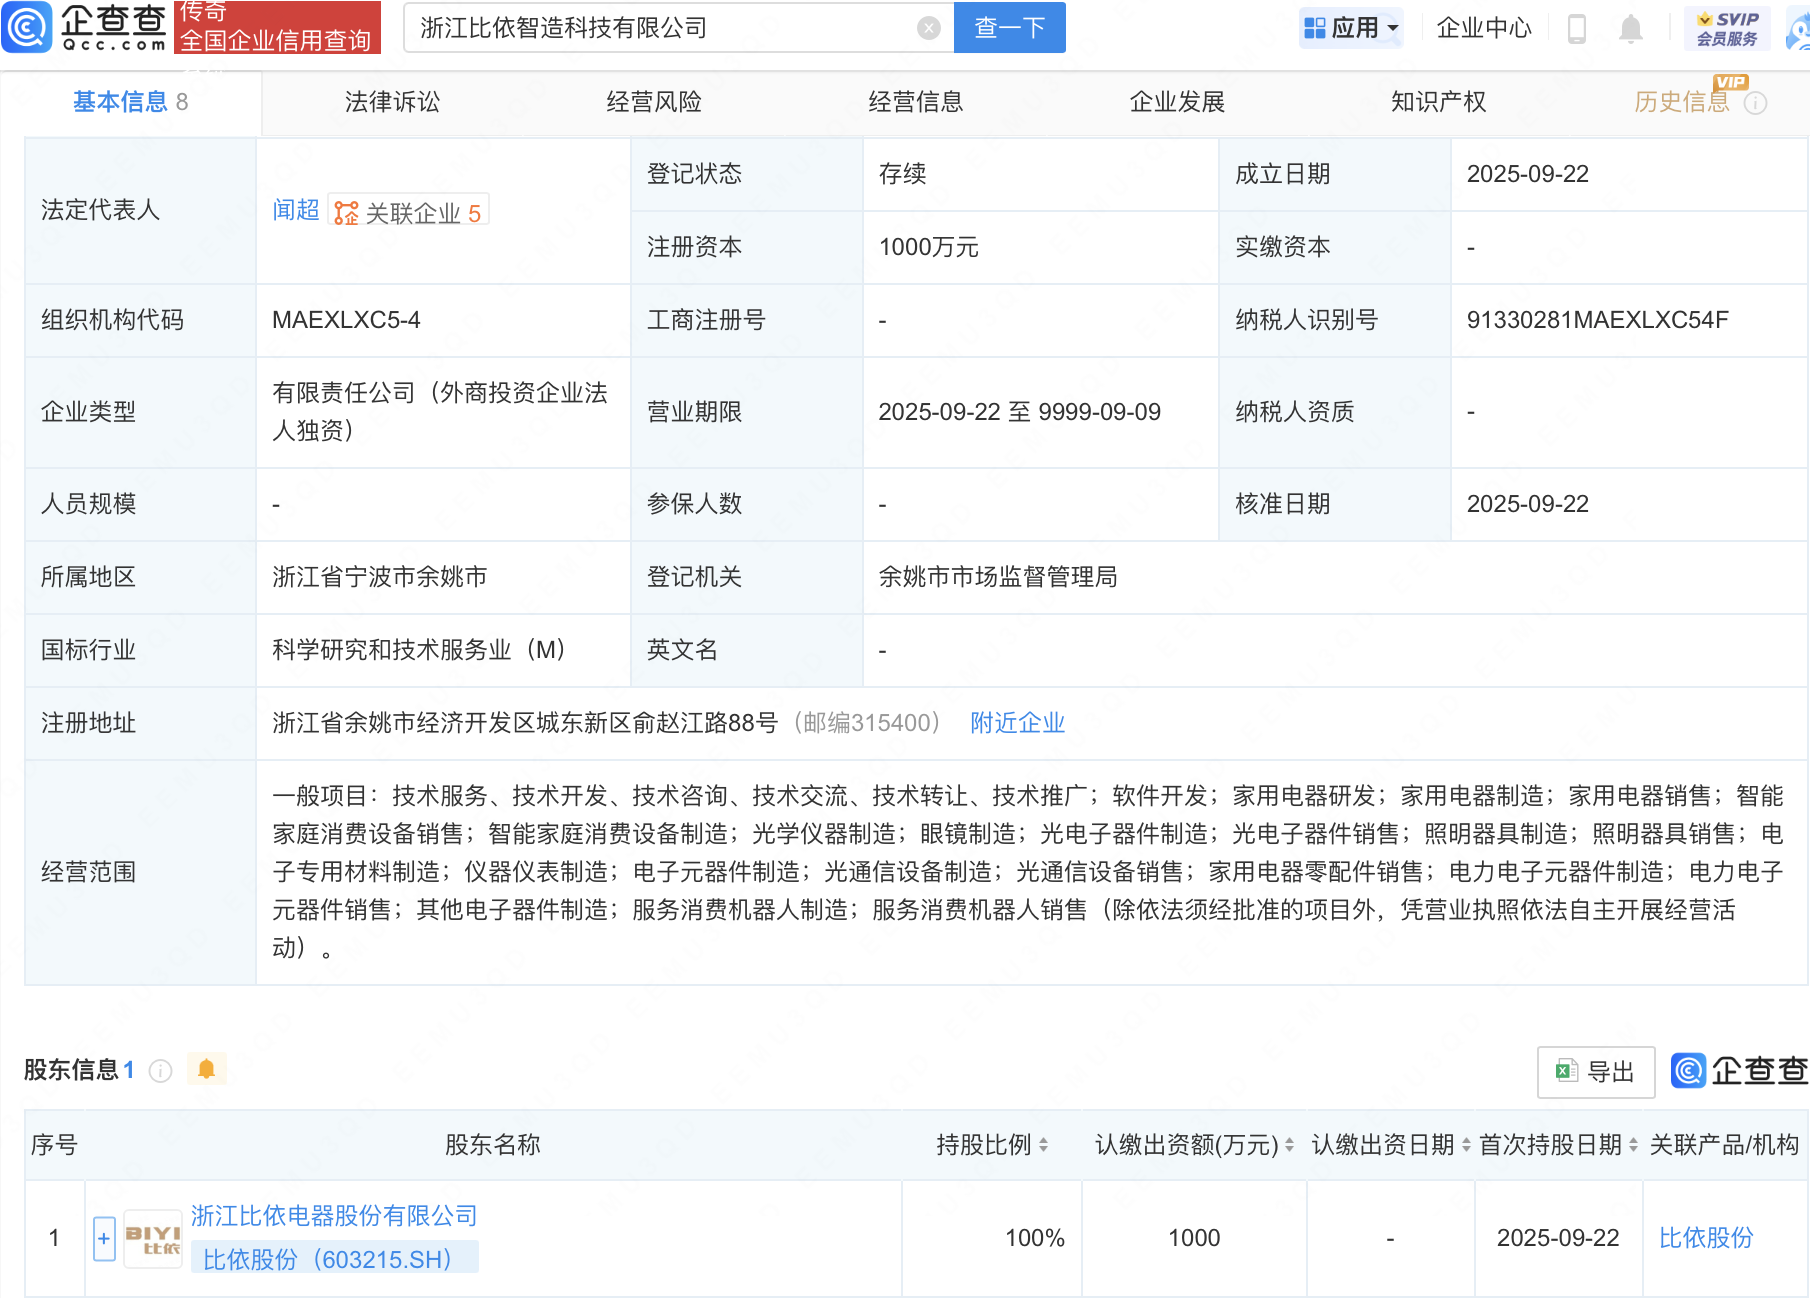Image resolution: width=1810 pixels, height=1298 pixels.
Task: Click the 核准日期 value 2025-09-22
Action: point(1527,504)
